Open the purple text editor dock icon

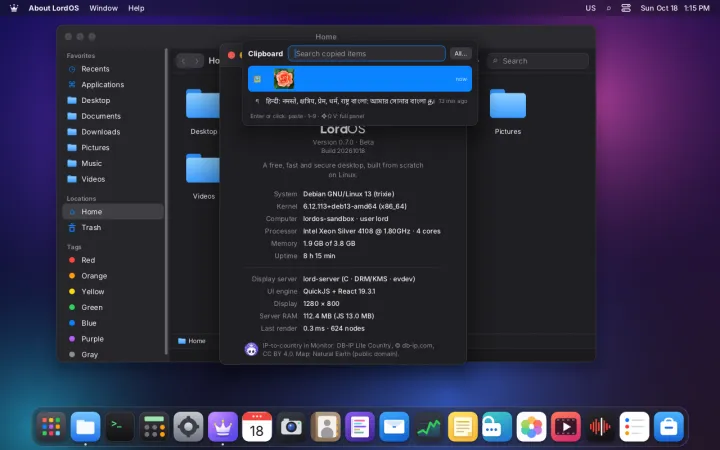click(360, 427)
